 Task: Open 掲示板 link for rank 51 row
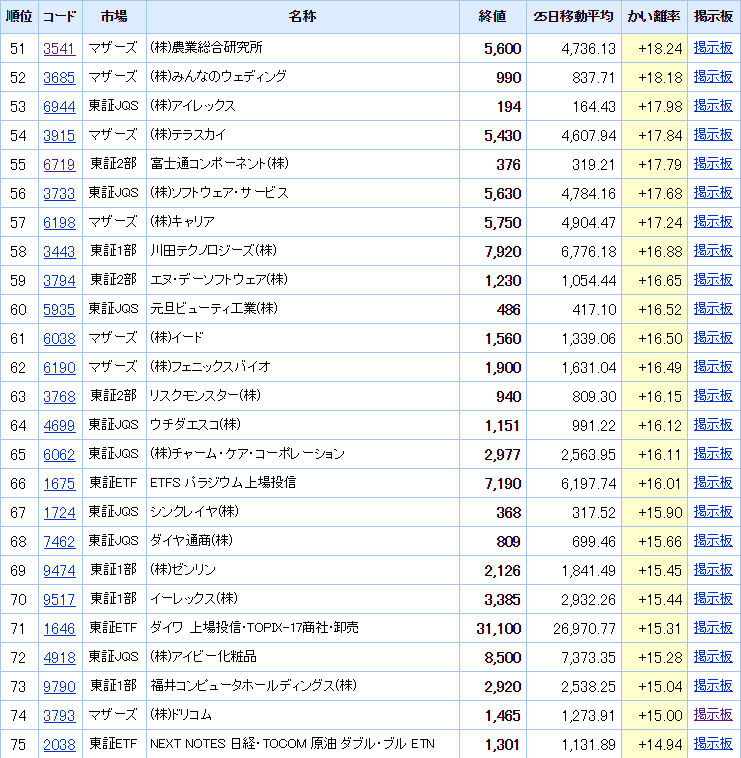(x=713, y=48)
